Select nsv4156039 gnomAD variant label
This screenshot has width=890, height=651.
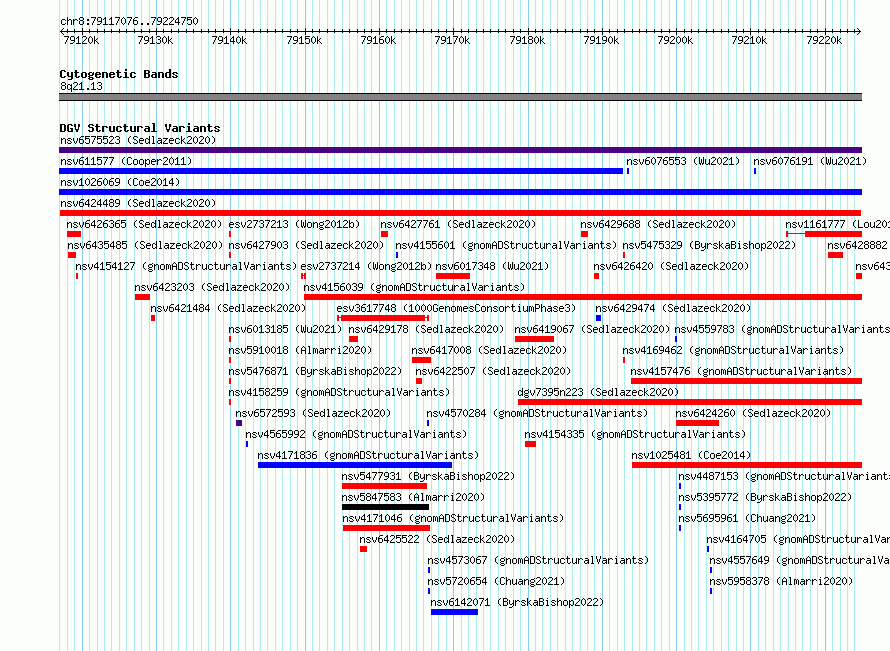pyautogui.click(x=414, y=287)
